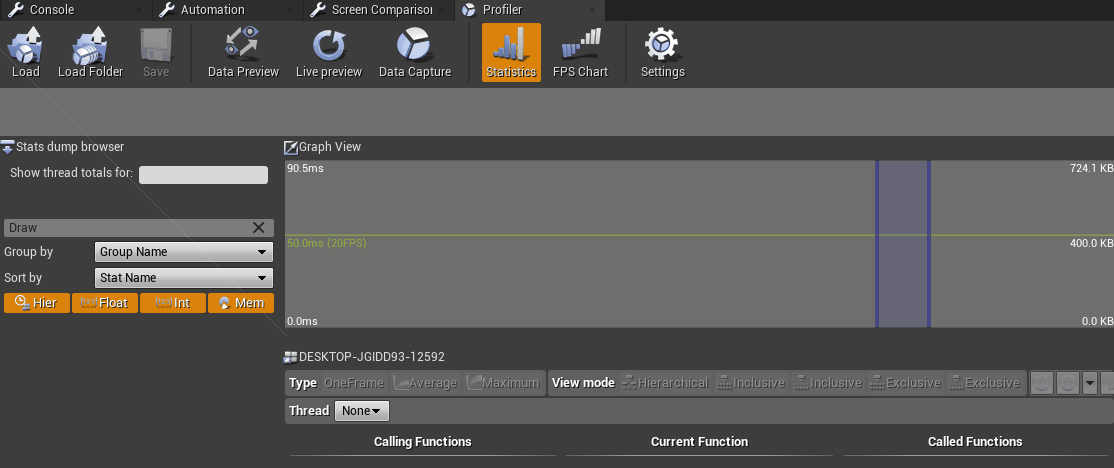Toggle the Float stat filter
This screenshot has width=1114, height=468.
coord(104,303)
